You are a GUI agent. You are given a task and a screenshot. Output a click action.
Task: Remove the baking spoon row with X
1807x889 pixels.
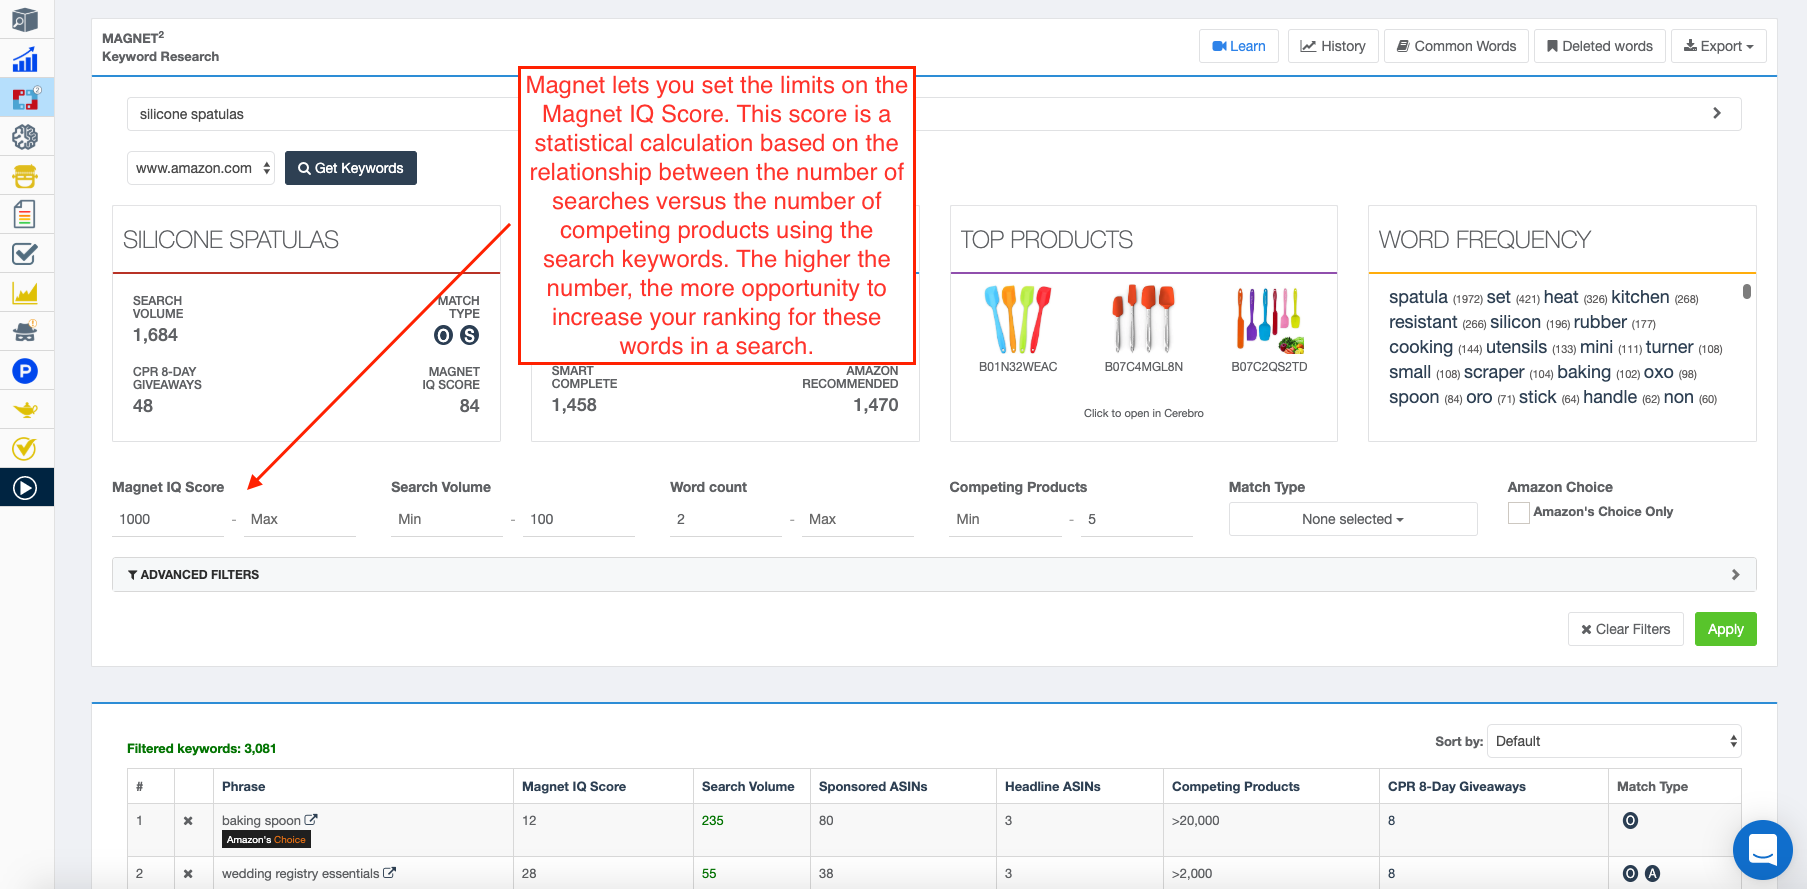(188, 821)
